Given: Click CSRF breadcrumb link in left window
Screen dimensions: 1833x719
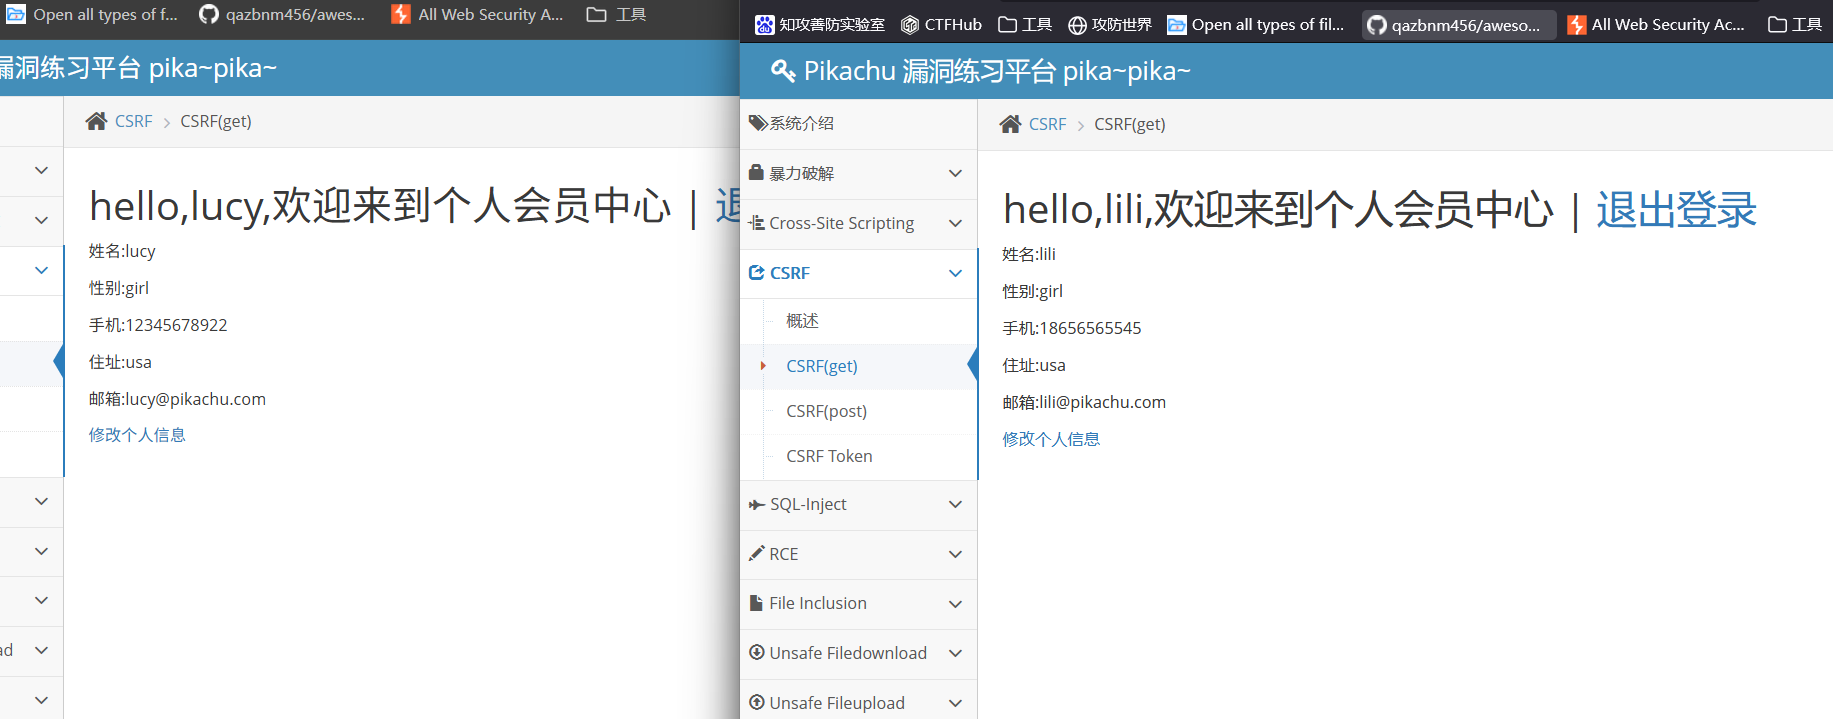Looking at the screenshot, I should point(133,121).
